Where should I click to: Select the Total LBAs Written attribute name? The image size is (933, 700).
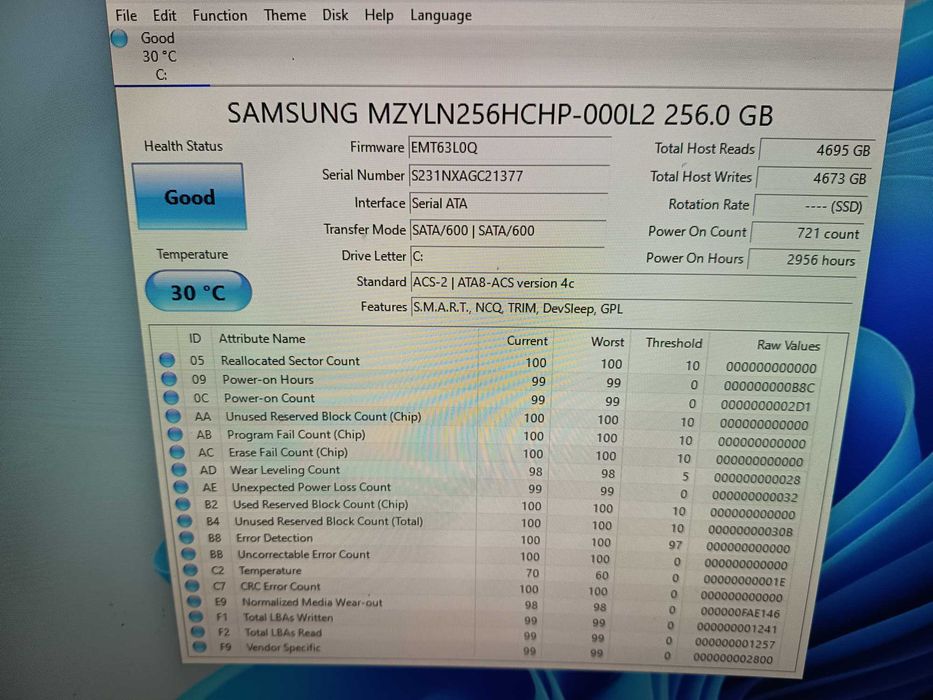point(288,617)
